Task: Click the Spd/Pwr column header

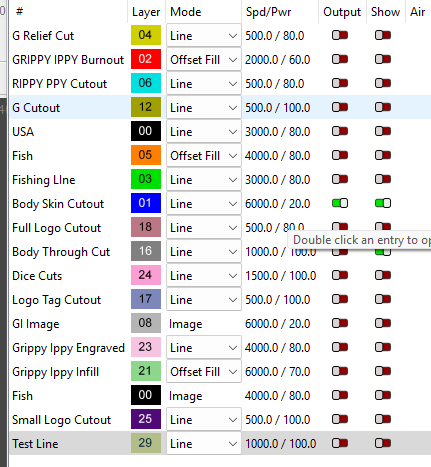Action: [268, 12]
